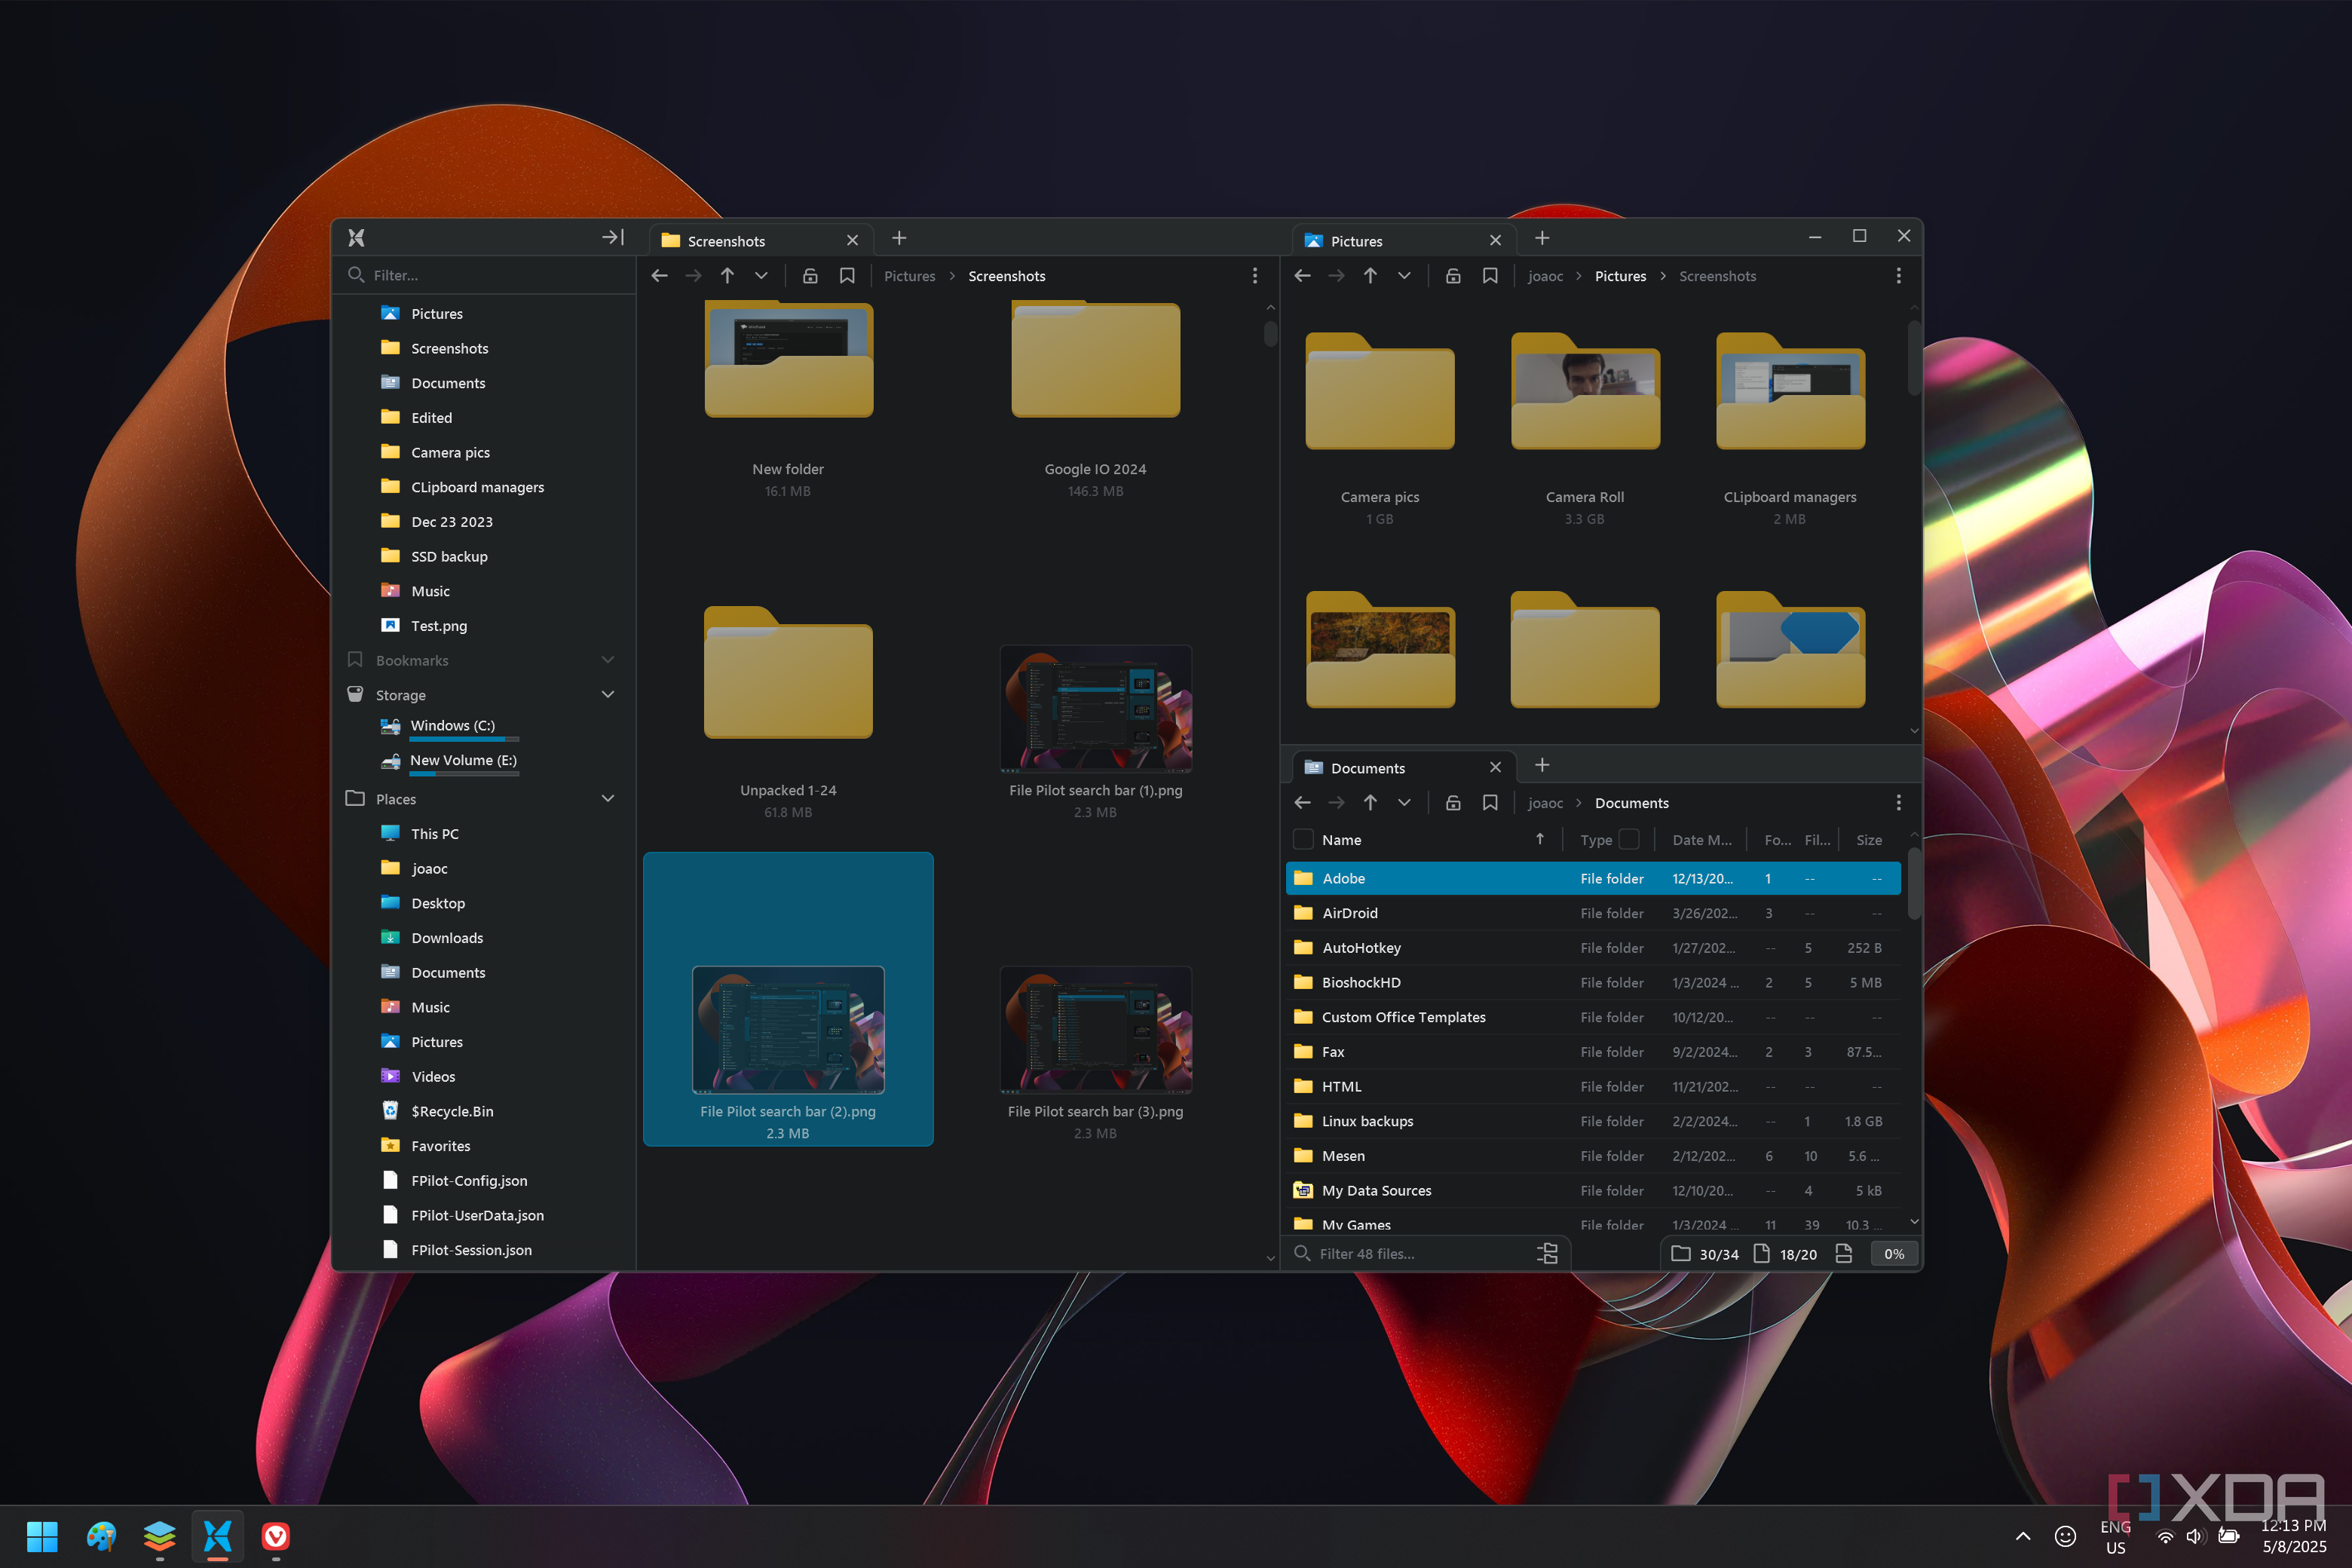The image size is (2352, 1568).
Task: Bookmark the current folder in the Pictures pane
Action: click(x=1490, y=276)
